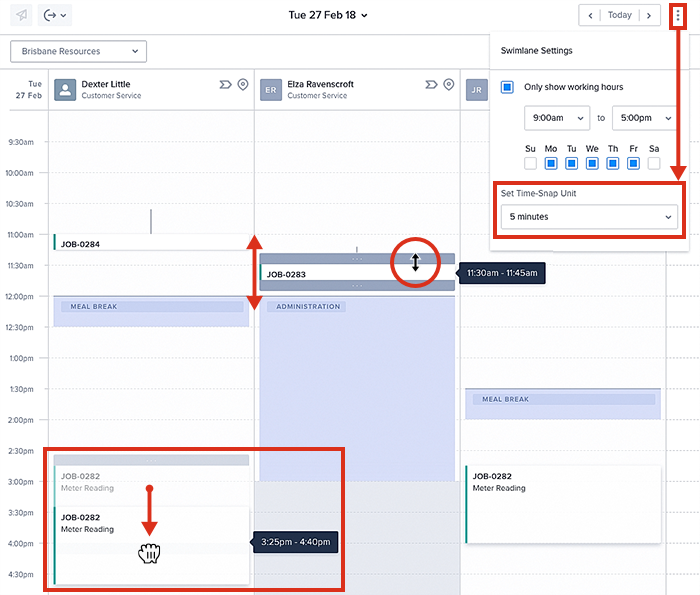Open the export arrow dropdown button

tap(55, 15)
